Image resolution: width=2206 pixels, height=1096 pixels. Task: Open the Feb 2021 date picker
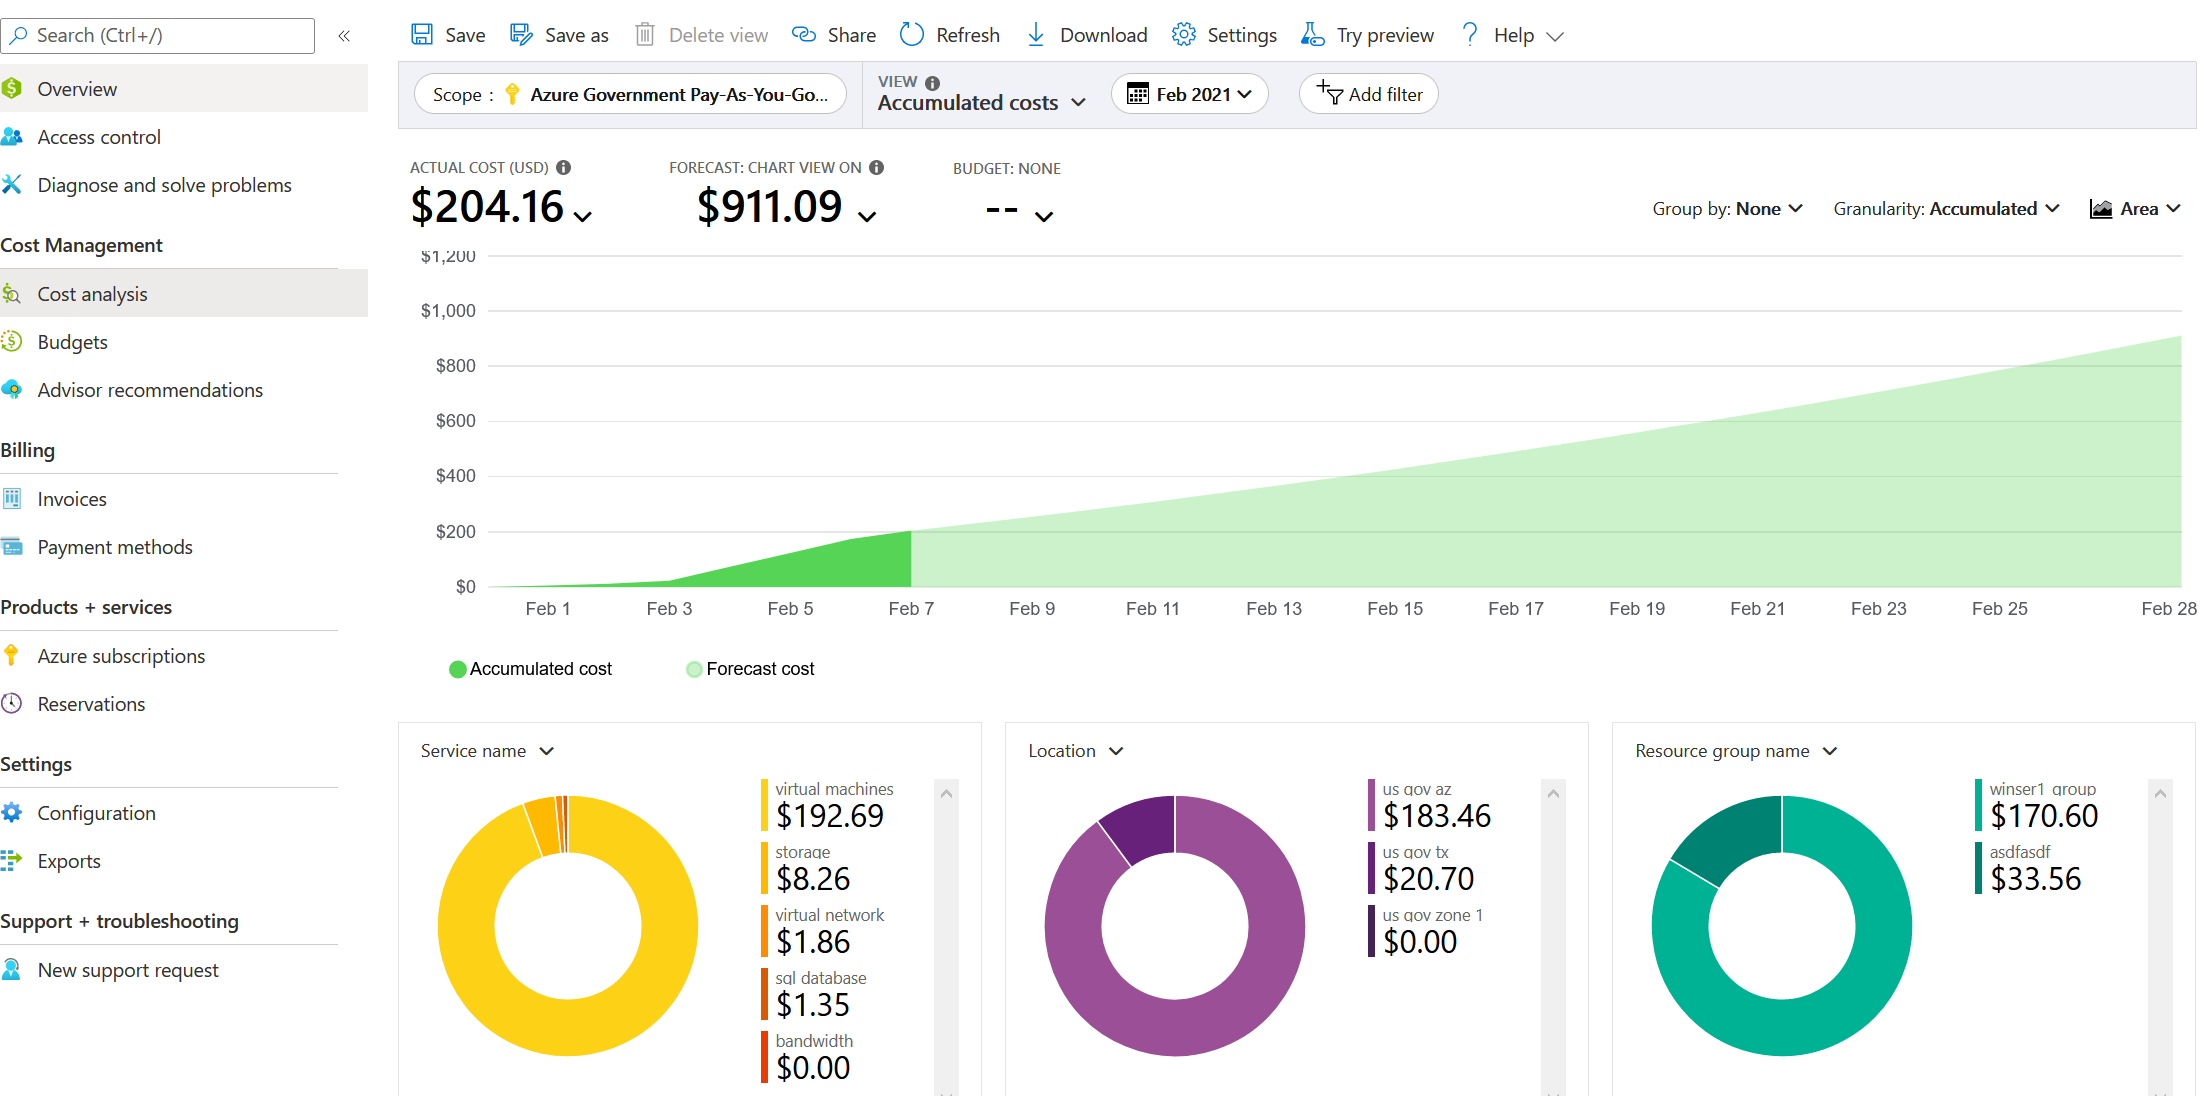coord(1190,94)
